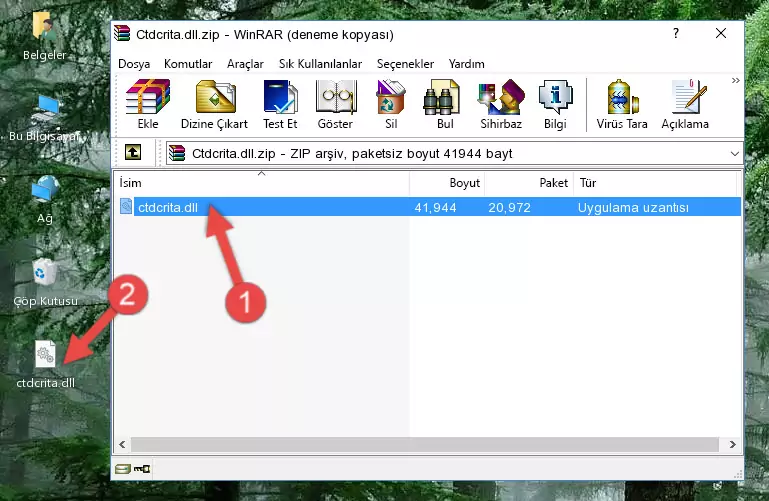769x501 pixels.
Task: Open the Seçenekler menu
Action: coord(405,64)
